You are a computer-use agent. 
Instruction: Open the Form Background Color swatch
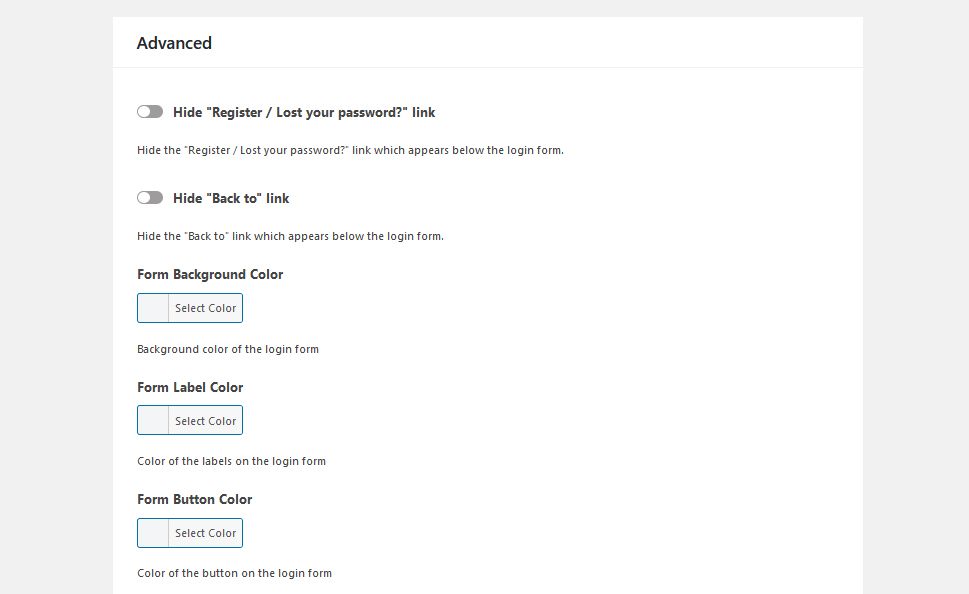coord(153,308)
